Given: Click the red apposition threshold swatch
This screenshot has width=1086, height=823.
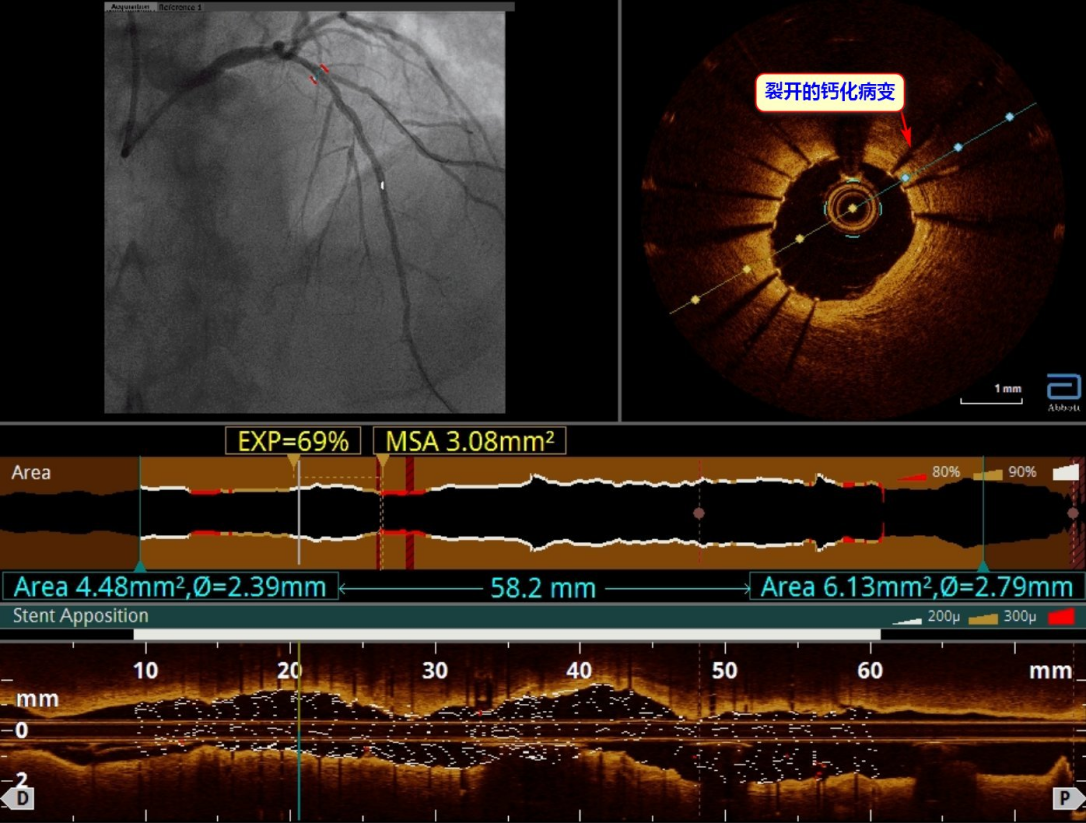Looking at the screenshot, I should [1060, 617].
